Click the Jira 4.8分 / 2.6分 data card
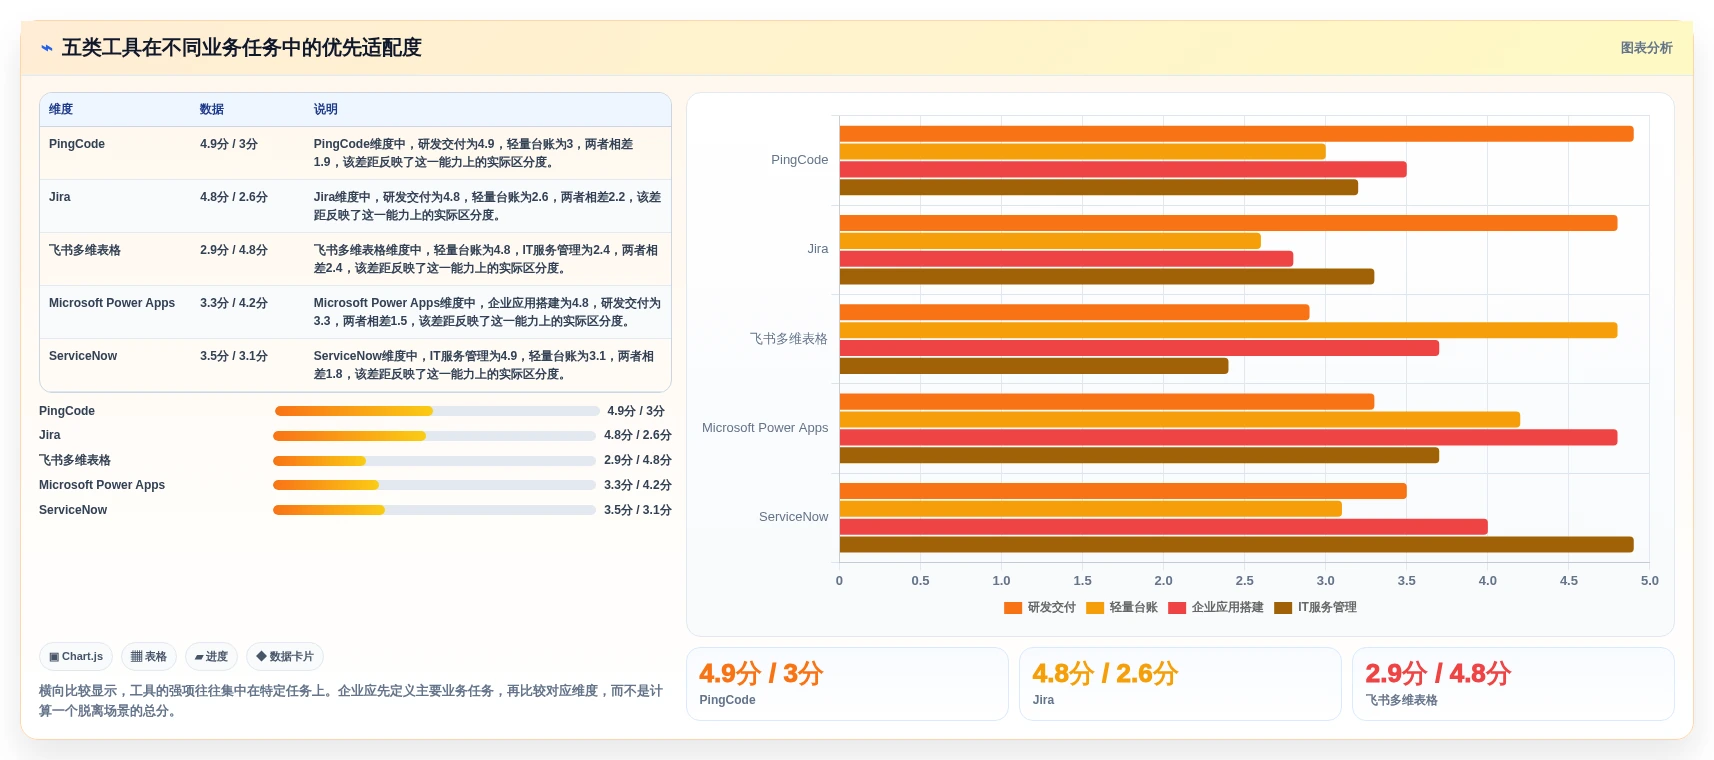 click(1180, 684)
